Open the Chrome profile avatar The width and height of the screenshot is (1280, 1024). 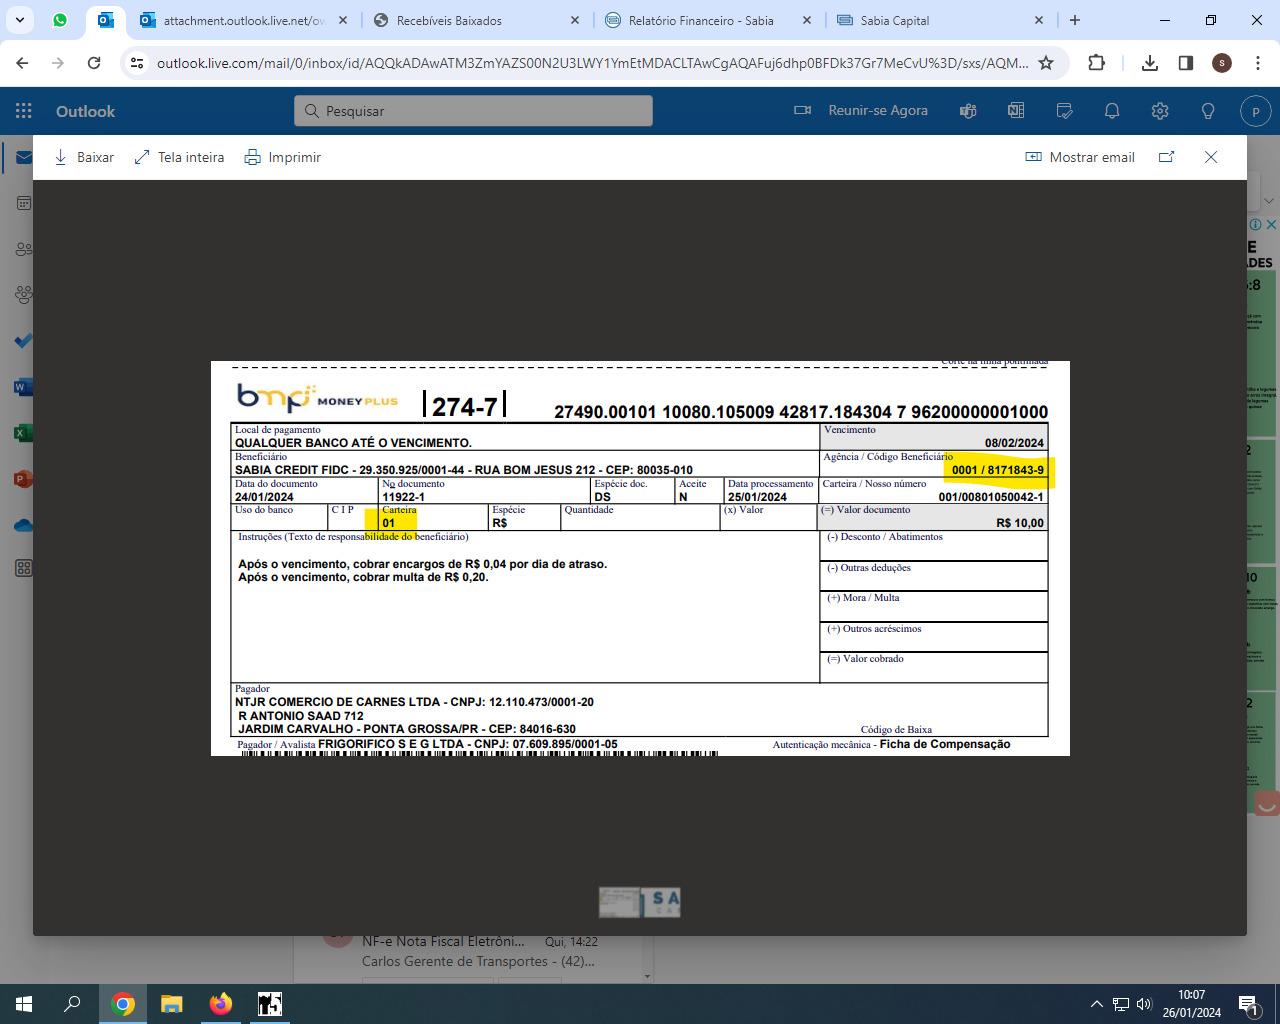(1221, 63)
